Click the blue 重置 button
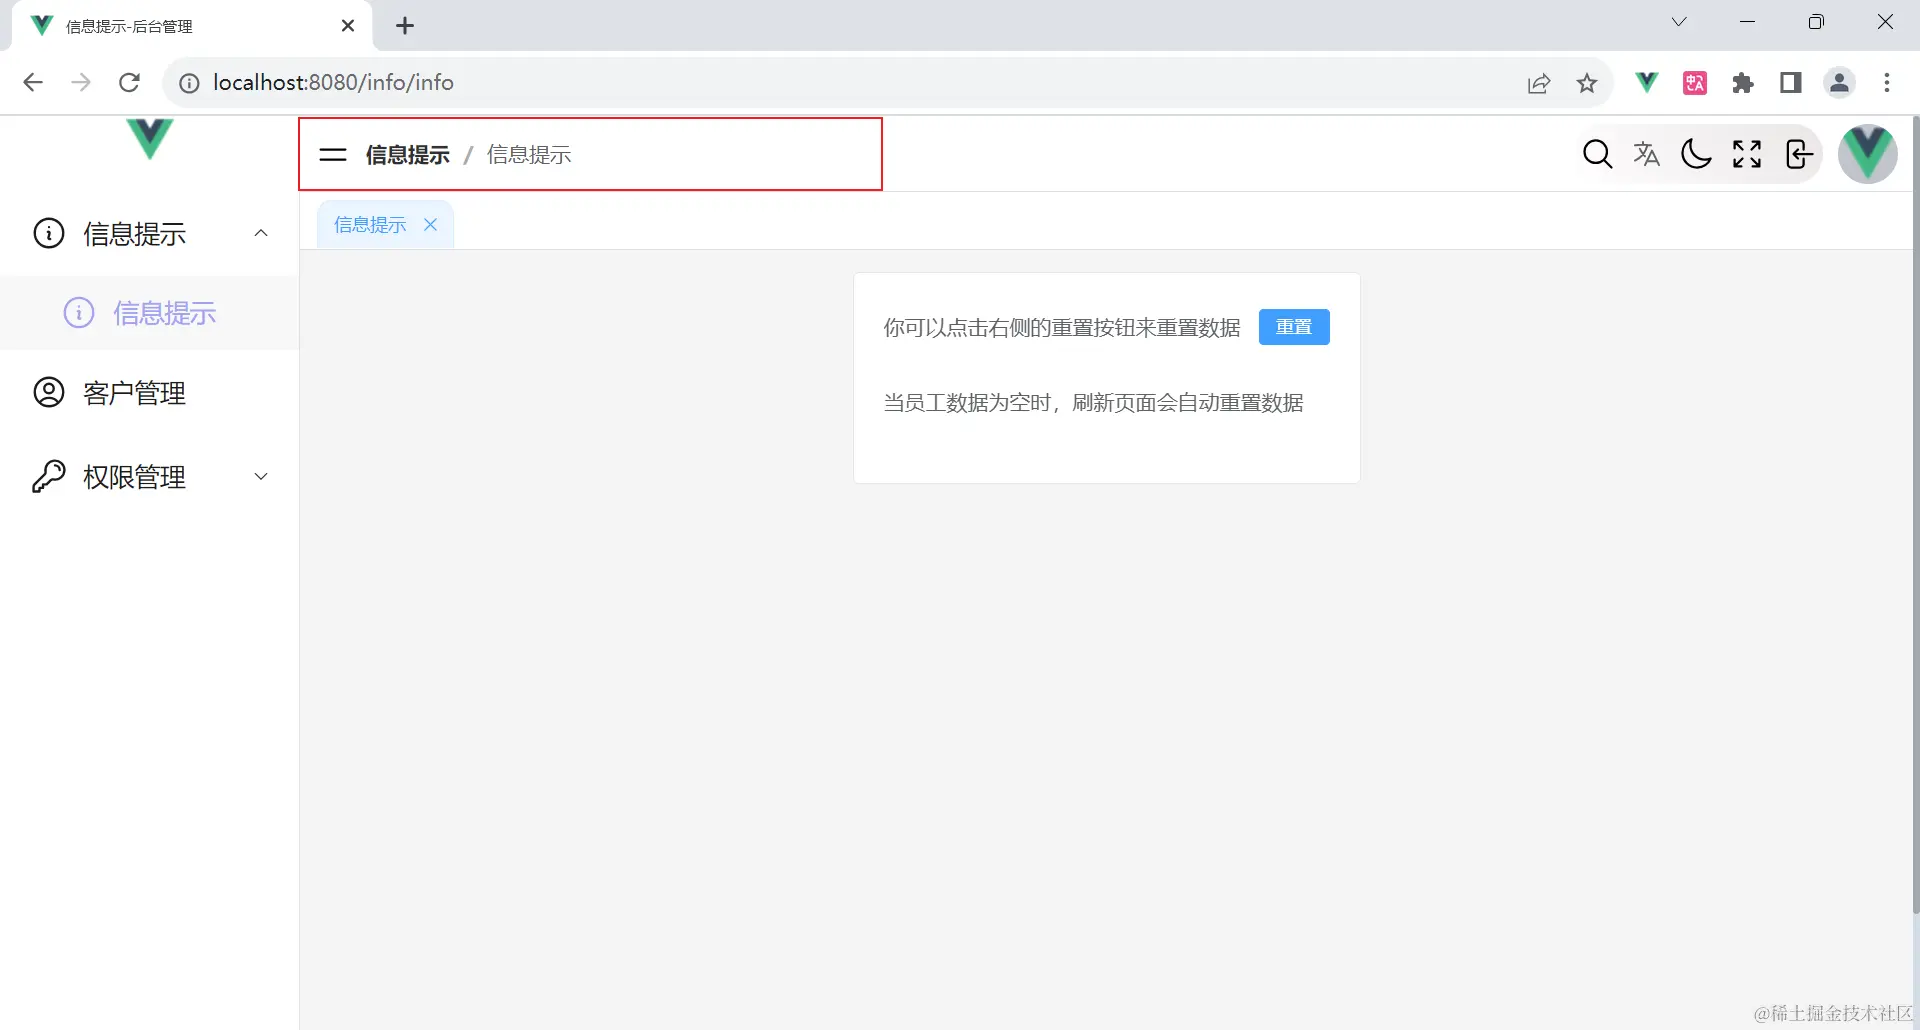This screenshot has width=1920, height=1030. click(1294, 327)
